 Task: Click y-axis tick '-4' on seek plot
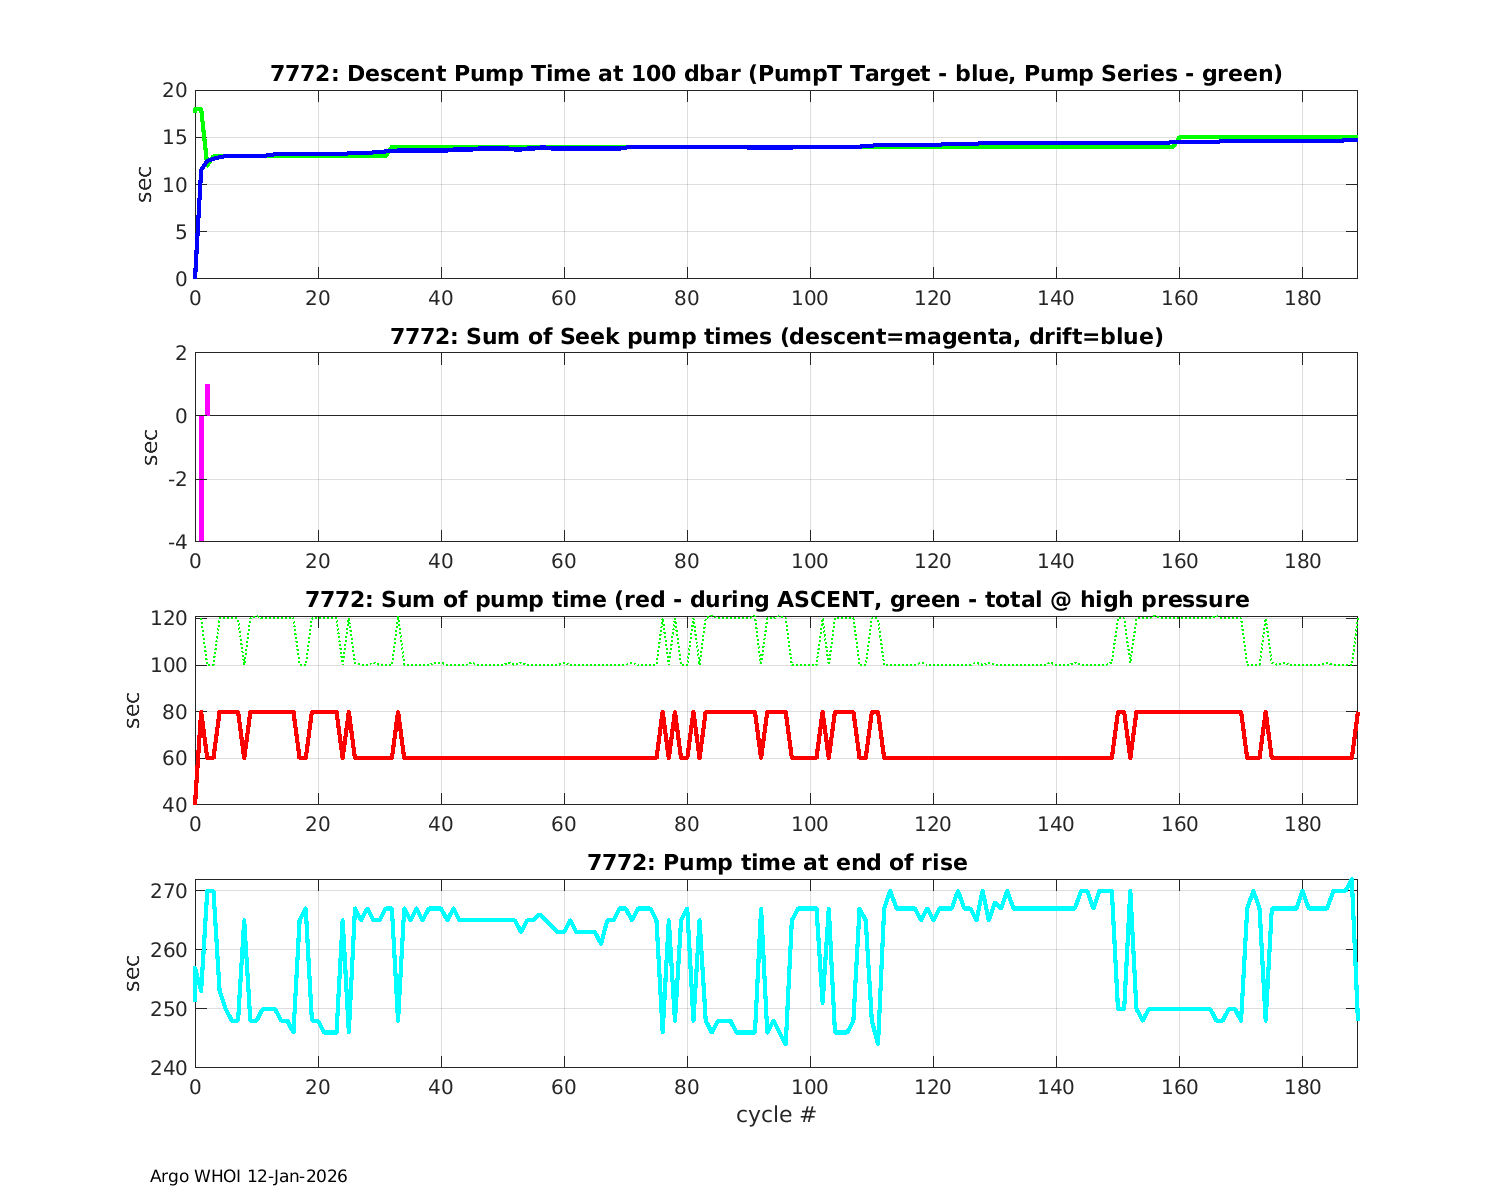point(177,543)
